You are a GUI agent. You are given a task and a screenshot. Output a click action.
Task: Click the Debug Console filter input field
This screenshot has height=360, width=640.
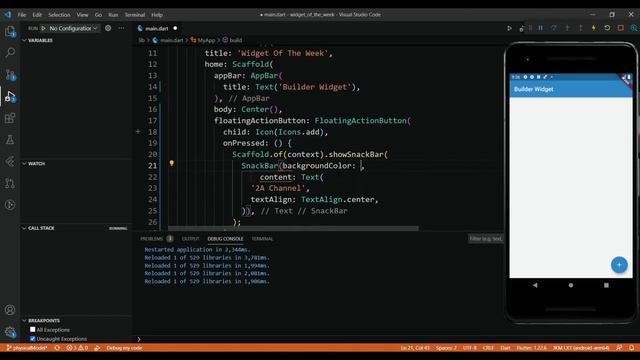tap(485, 239)
